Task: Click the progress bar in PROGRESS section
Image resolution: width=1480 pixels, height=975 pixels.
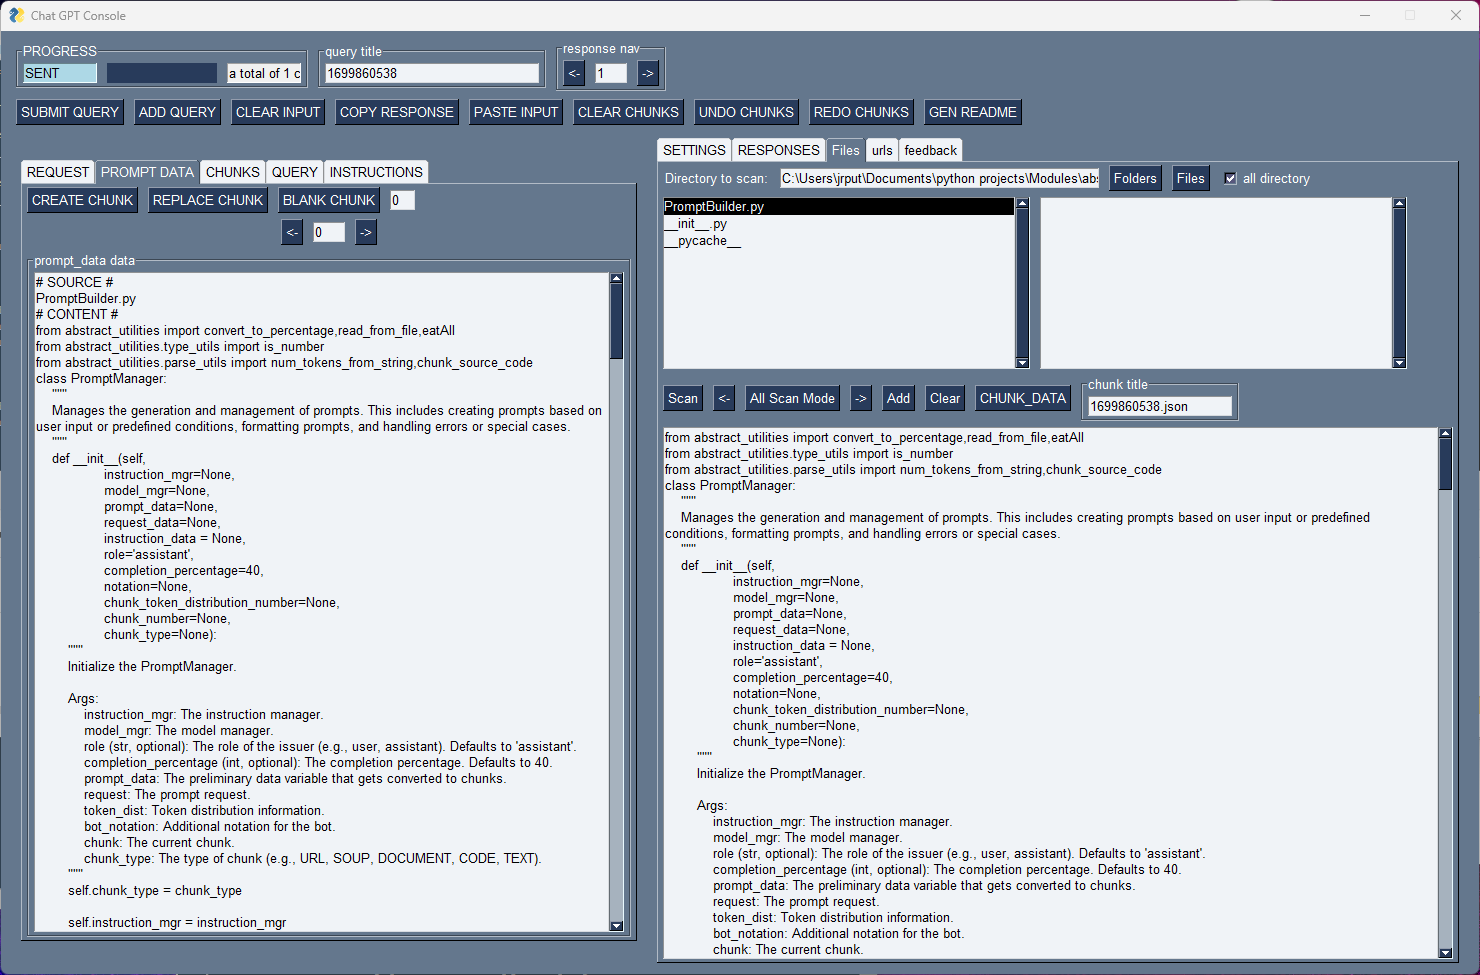Action: 162,73
